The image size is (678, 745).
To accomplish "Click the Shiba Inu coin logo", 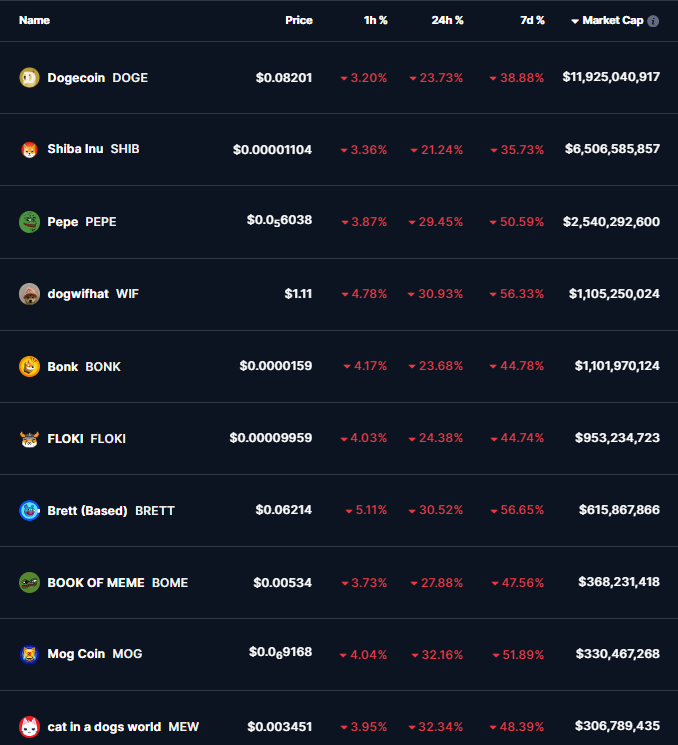I will [29, 150].
